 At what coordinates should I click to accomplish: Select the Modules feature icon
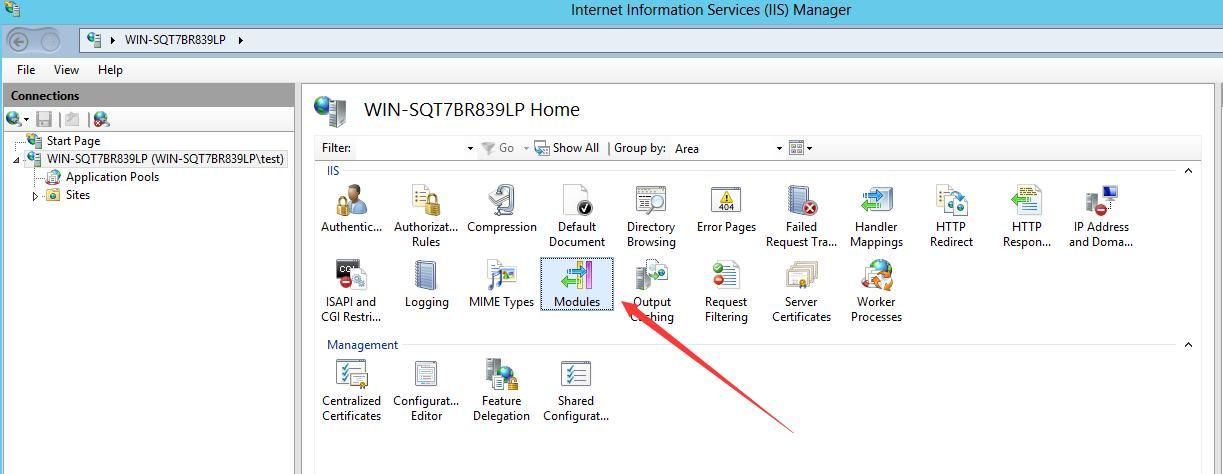pyautogui.click(x=577, y=284)
